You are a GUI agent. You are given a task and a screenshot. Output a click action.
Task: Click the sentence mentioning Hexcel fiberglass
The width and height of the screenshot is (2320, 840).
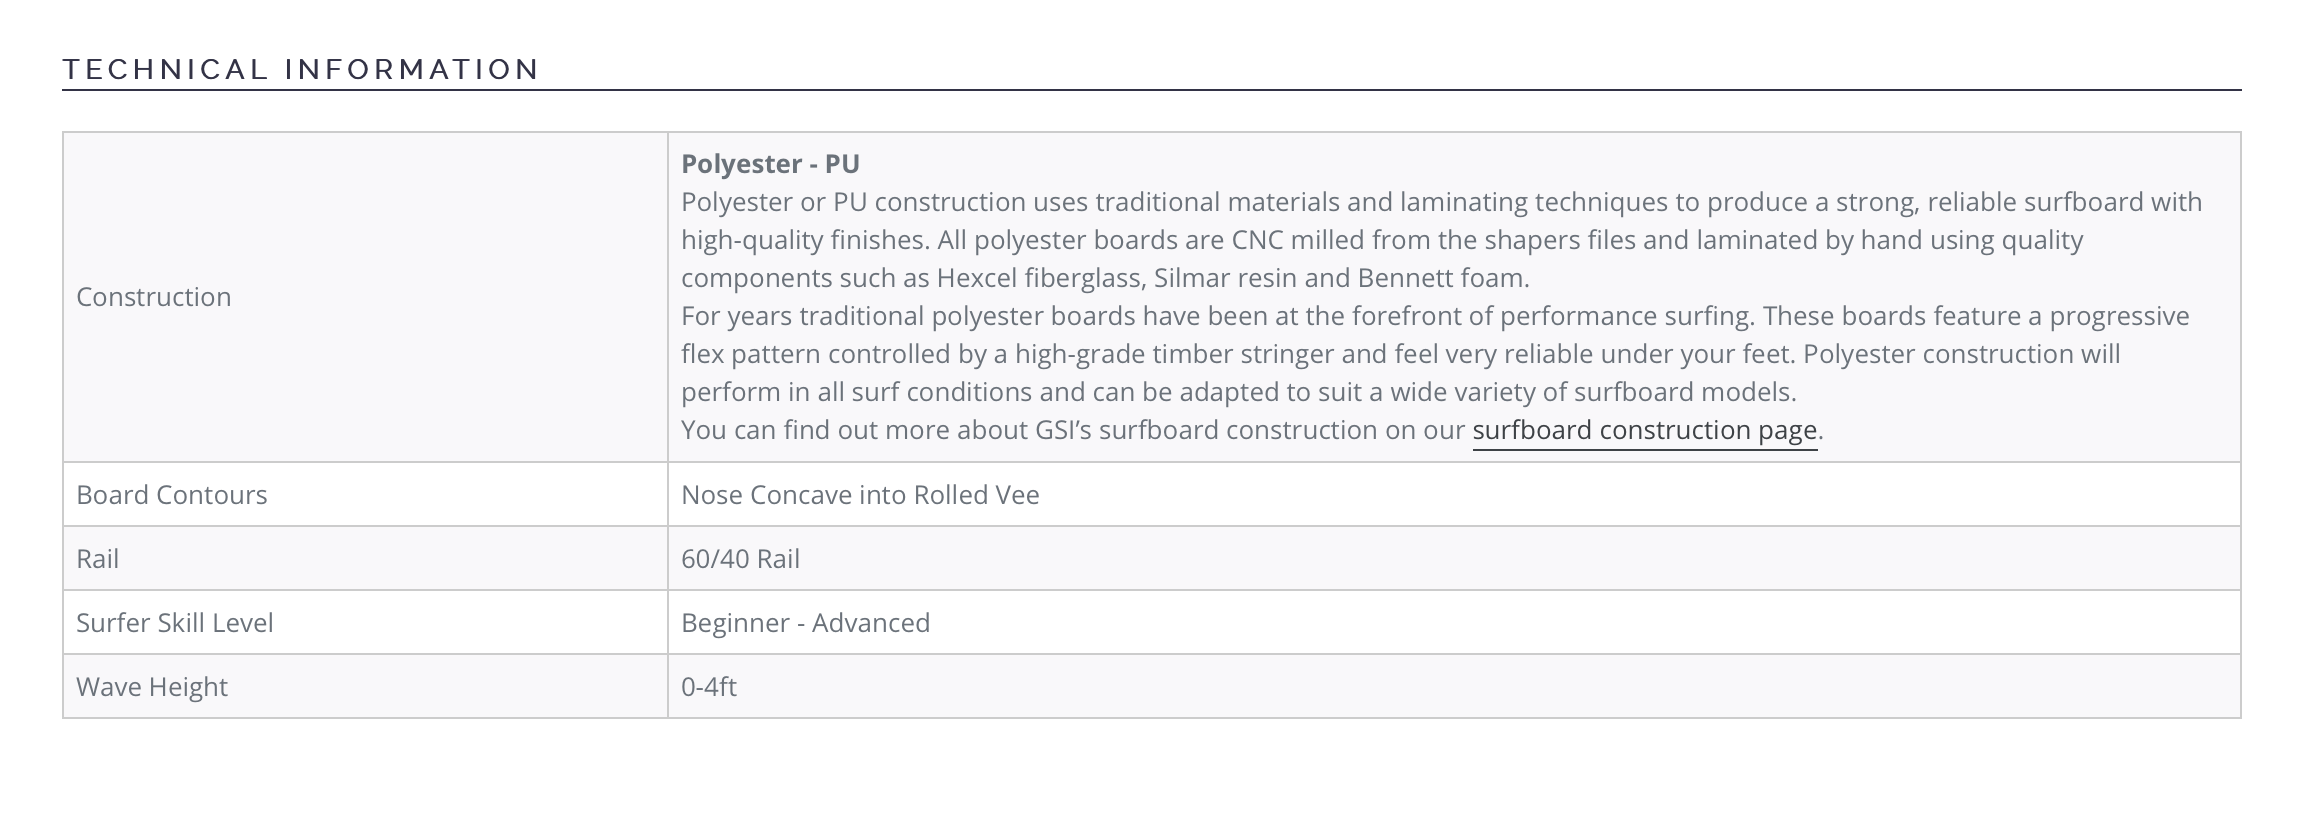click(1105, 278)
